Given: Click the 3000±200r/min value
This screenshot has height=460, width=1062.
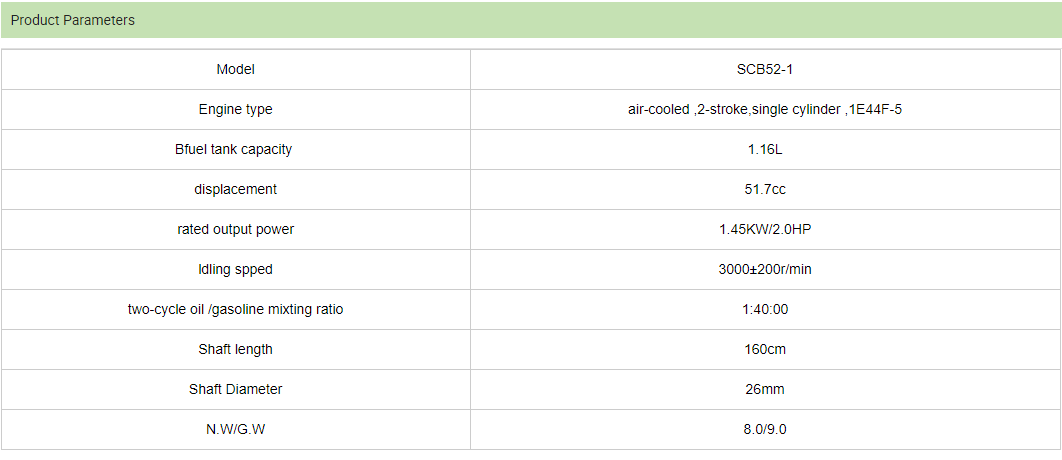Looking at the screenshot, I should [764, 270].
